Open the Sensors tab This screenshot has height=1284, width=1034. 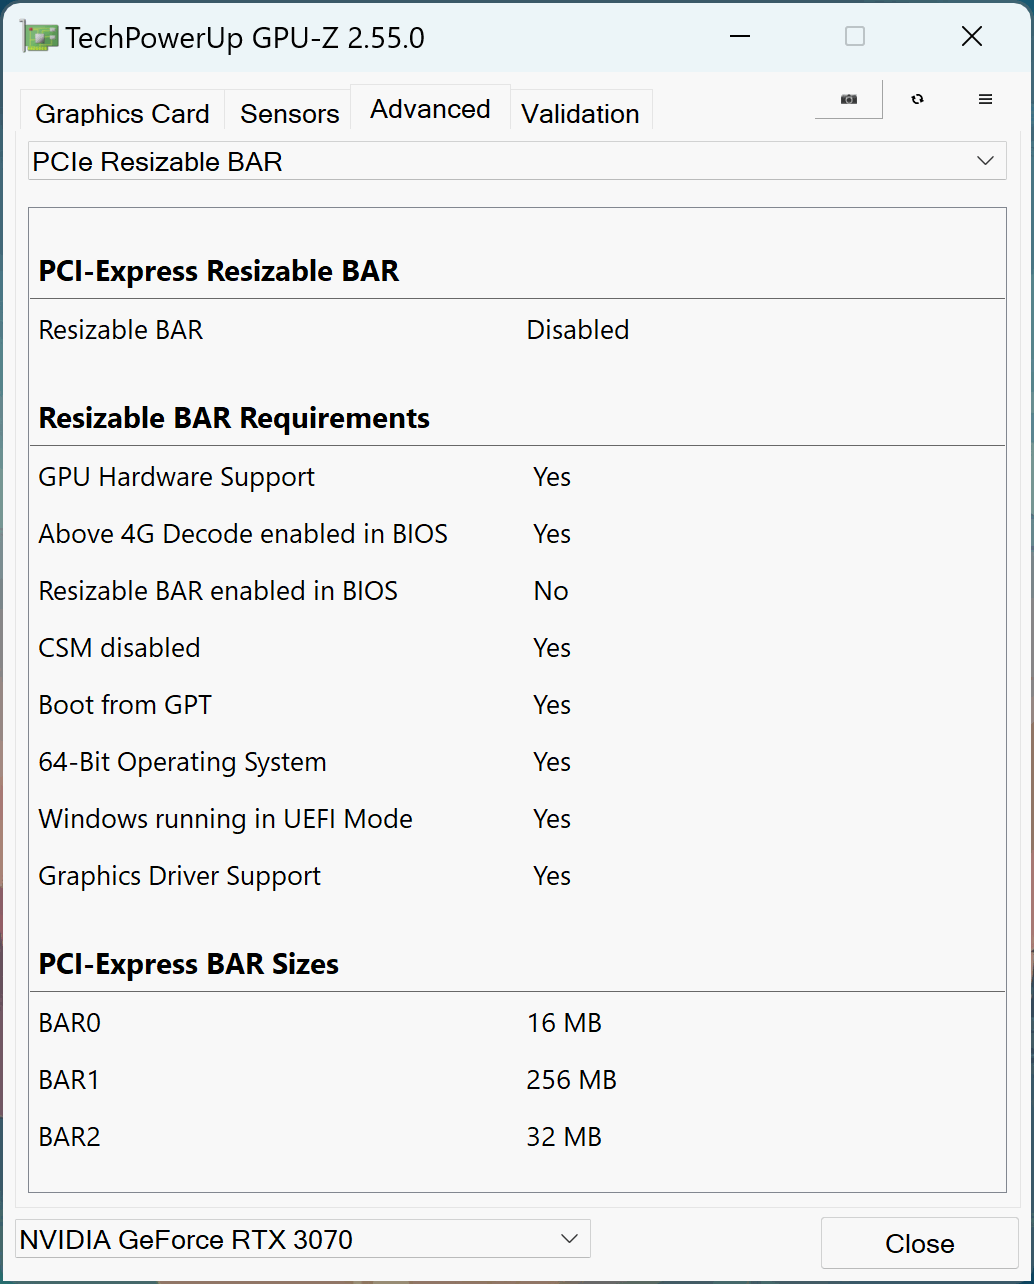[x=289, y=113]
